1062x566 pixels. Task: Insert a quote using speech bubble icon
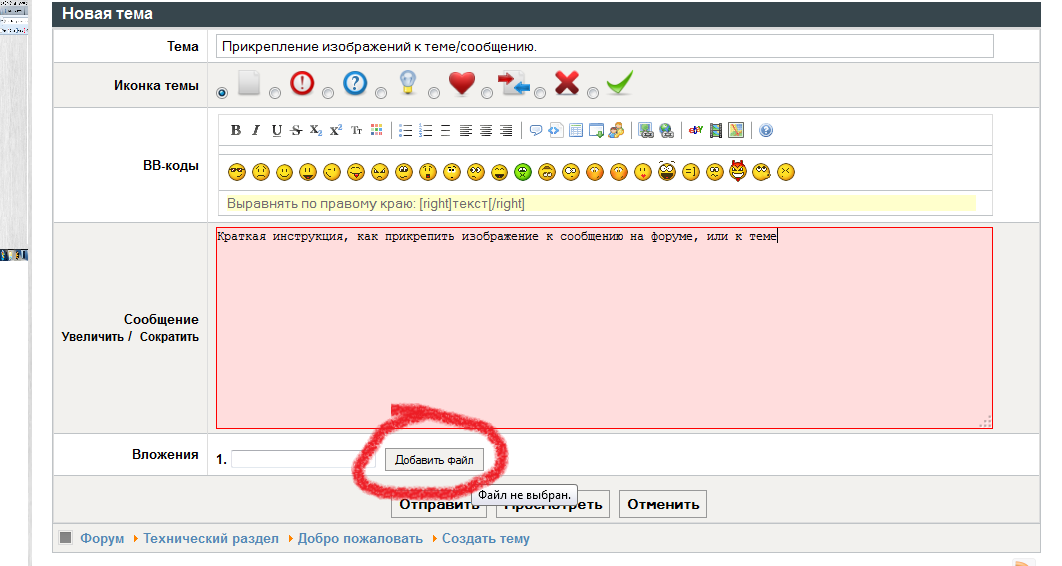536,130
